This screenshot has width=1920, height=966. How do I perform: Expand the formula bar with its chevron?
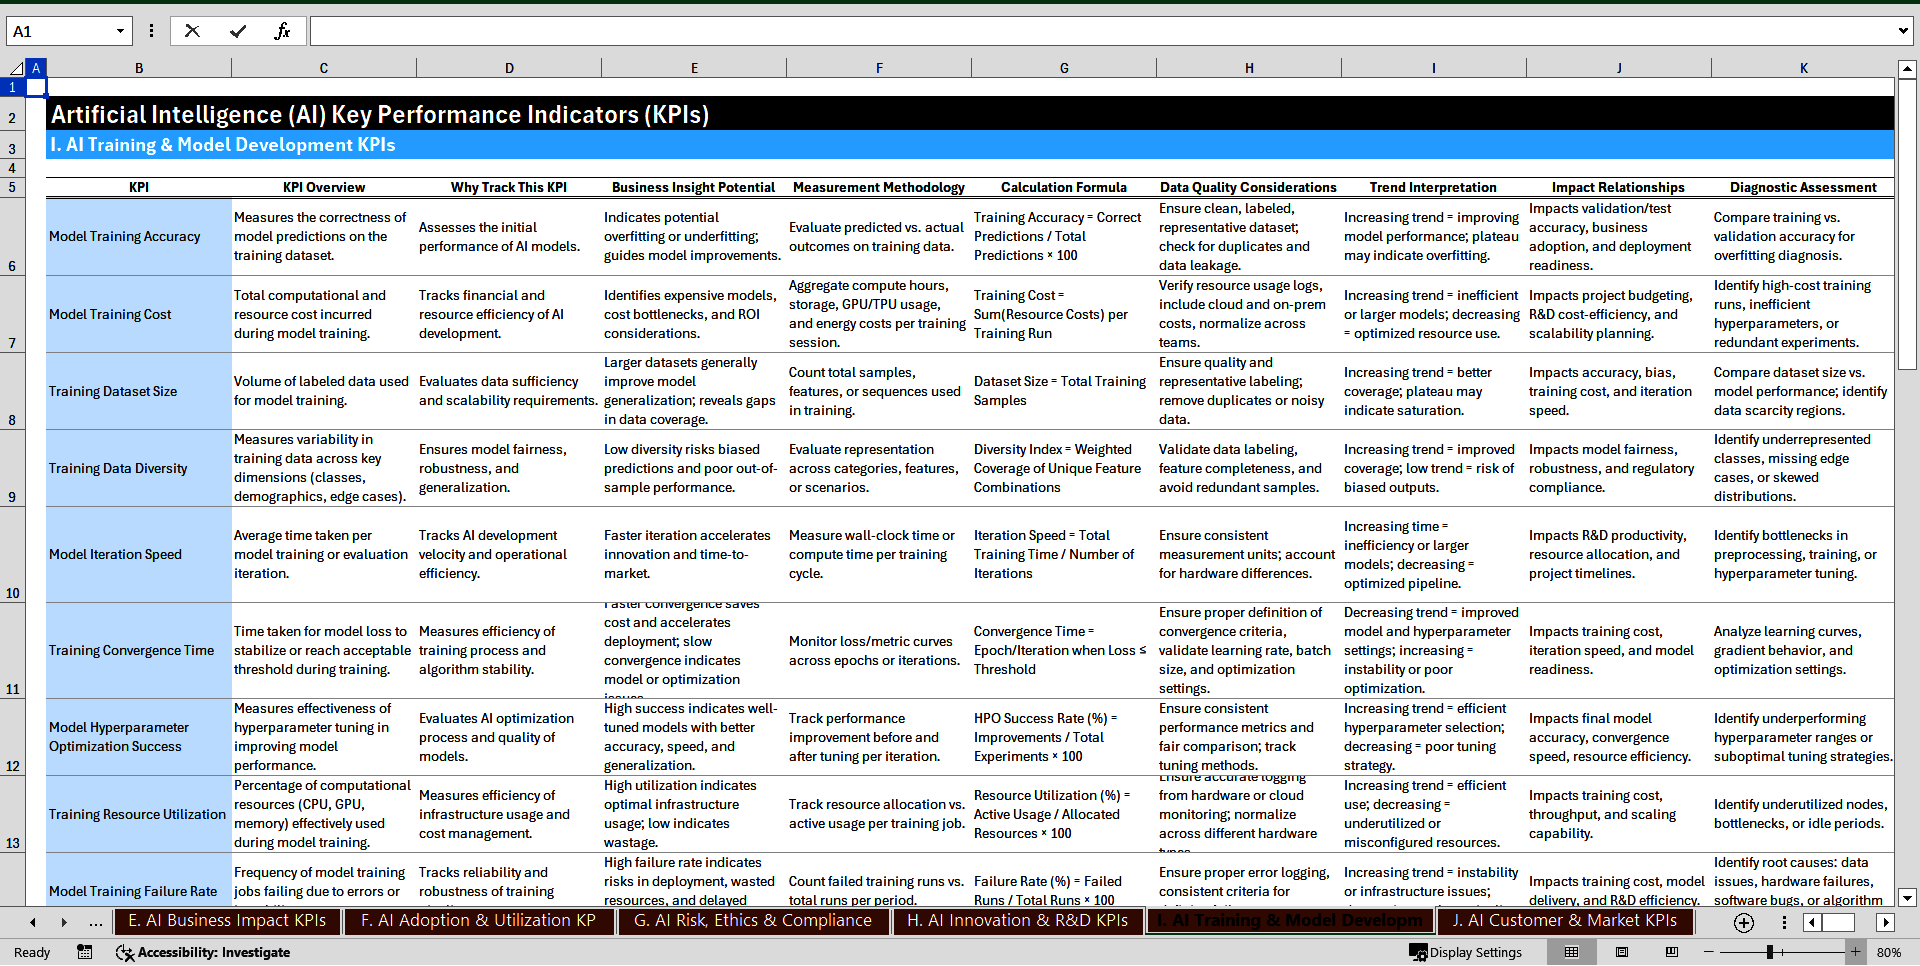coord(1905,30)
